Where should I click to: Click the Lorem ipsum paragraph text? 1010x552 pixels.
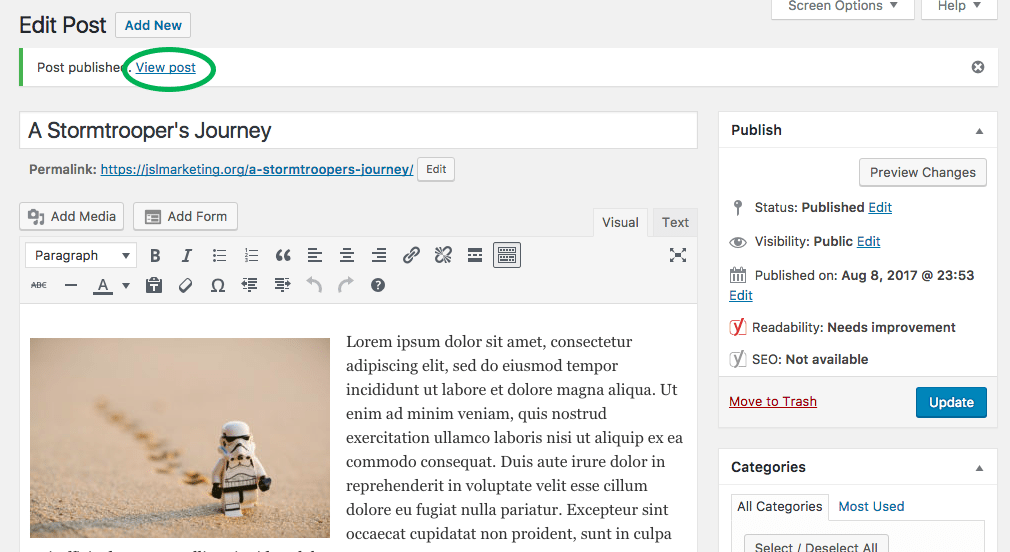[515, 438]
